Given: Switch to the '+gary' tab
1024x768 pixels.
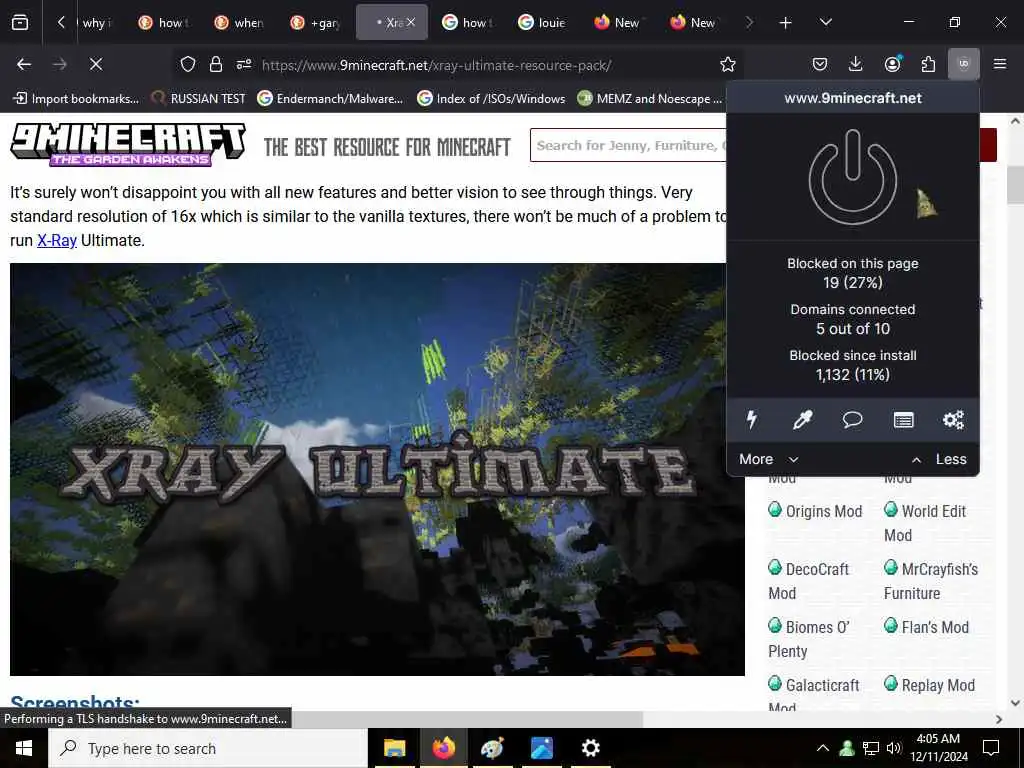Looking at the screenshot, I should click(317, 22).
